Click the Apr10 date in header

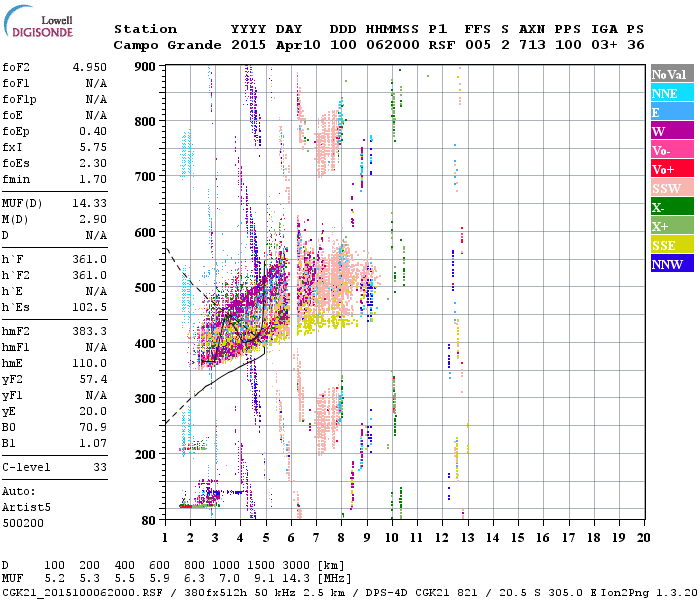pos(298,45)
